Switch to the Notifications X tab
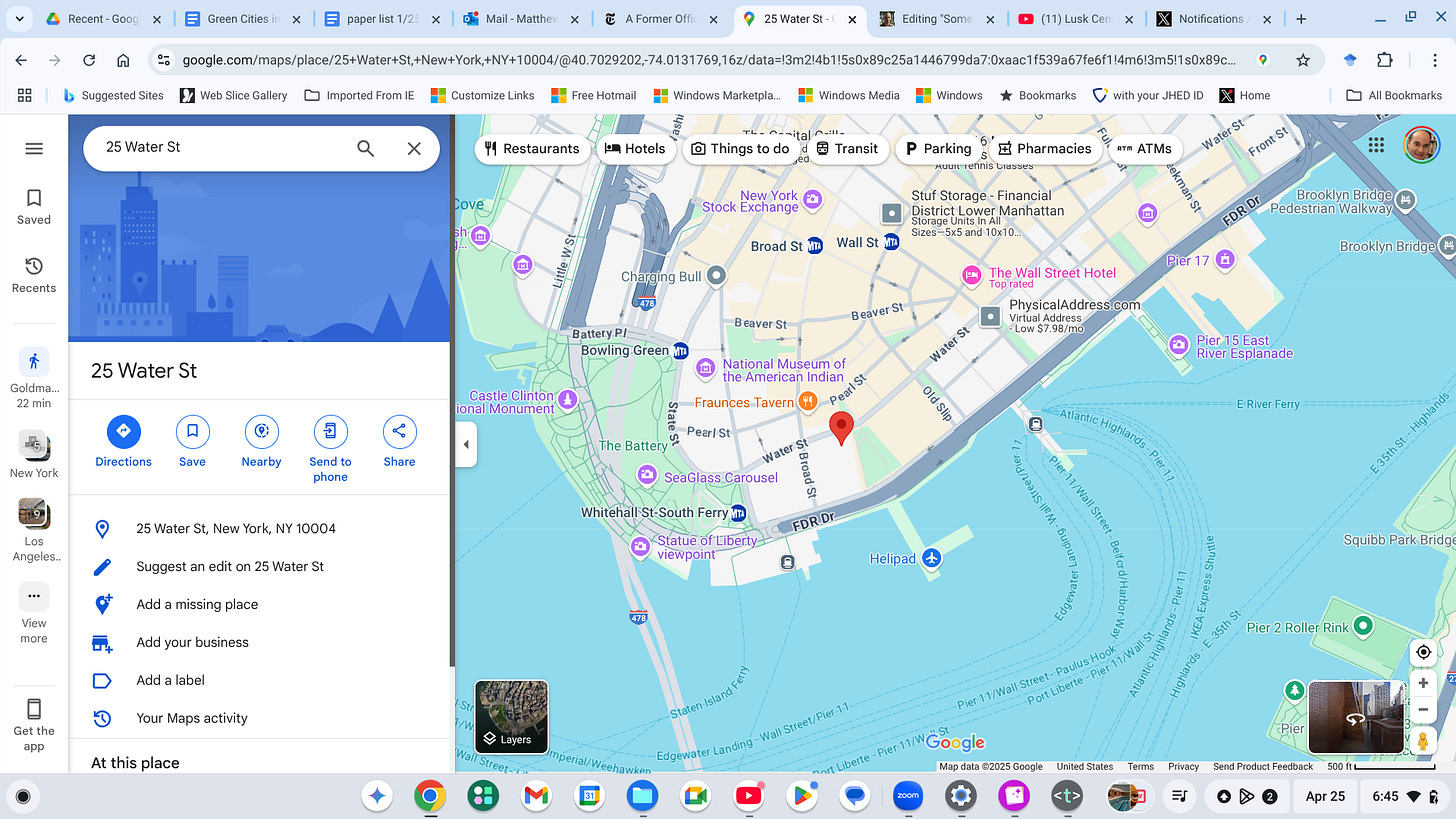The image size is (1456, 819). (x=1215, y=19)
